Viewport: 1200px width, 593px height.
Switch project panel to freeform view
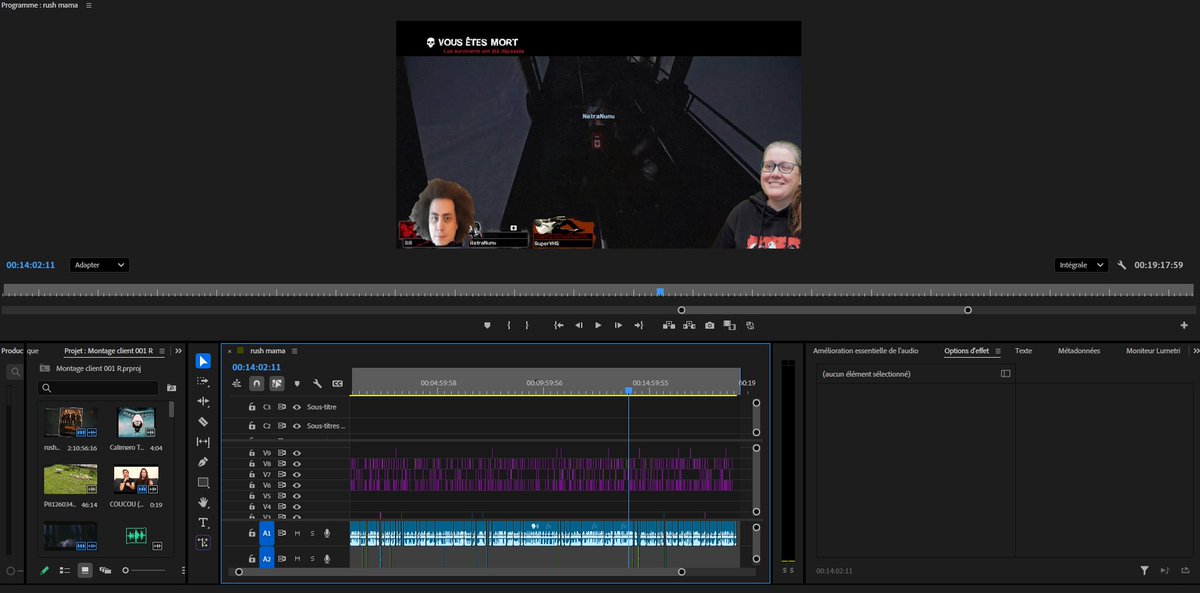point(105,570)
